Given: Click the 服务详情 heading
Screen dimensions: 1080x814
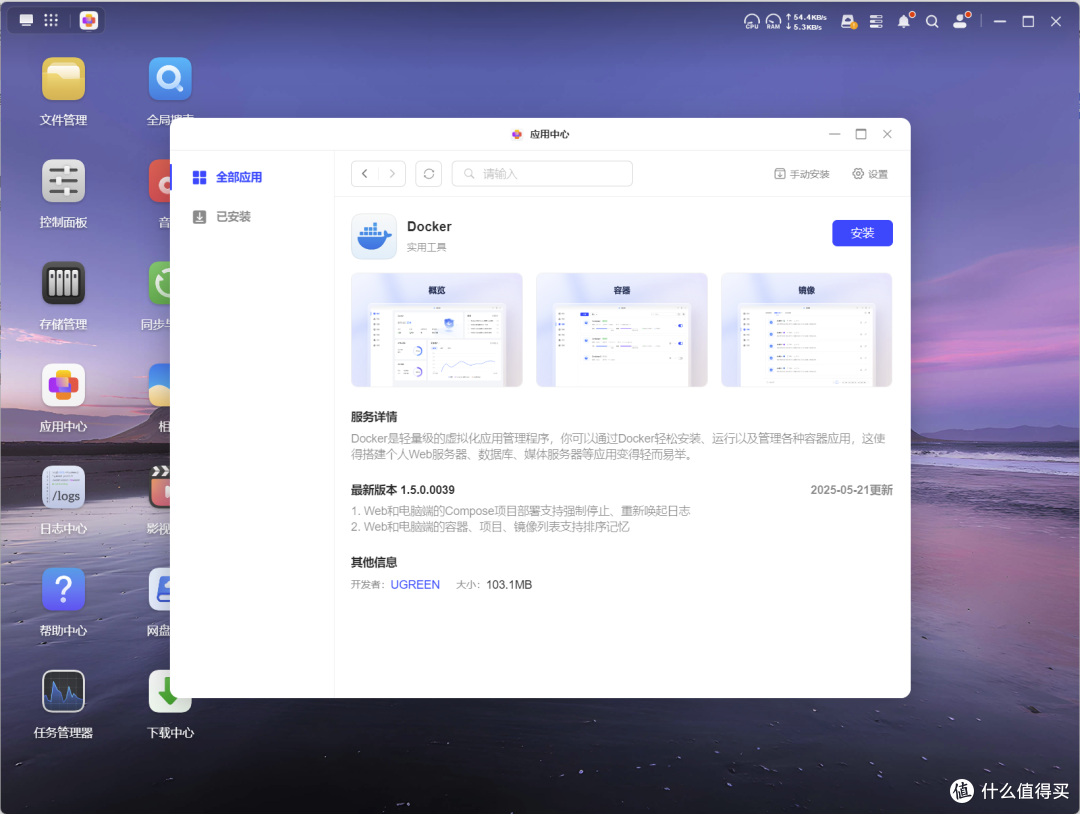Looking at the screenshot, I should [374, 417].
